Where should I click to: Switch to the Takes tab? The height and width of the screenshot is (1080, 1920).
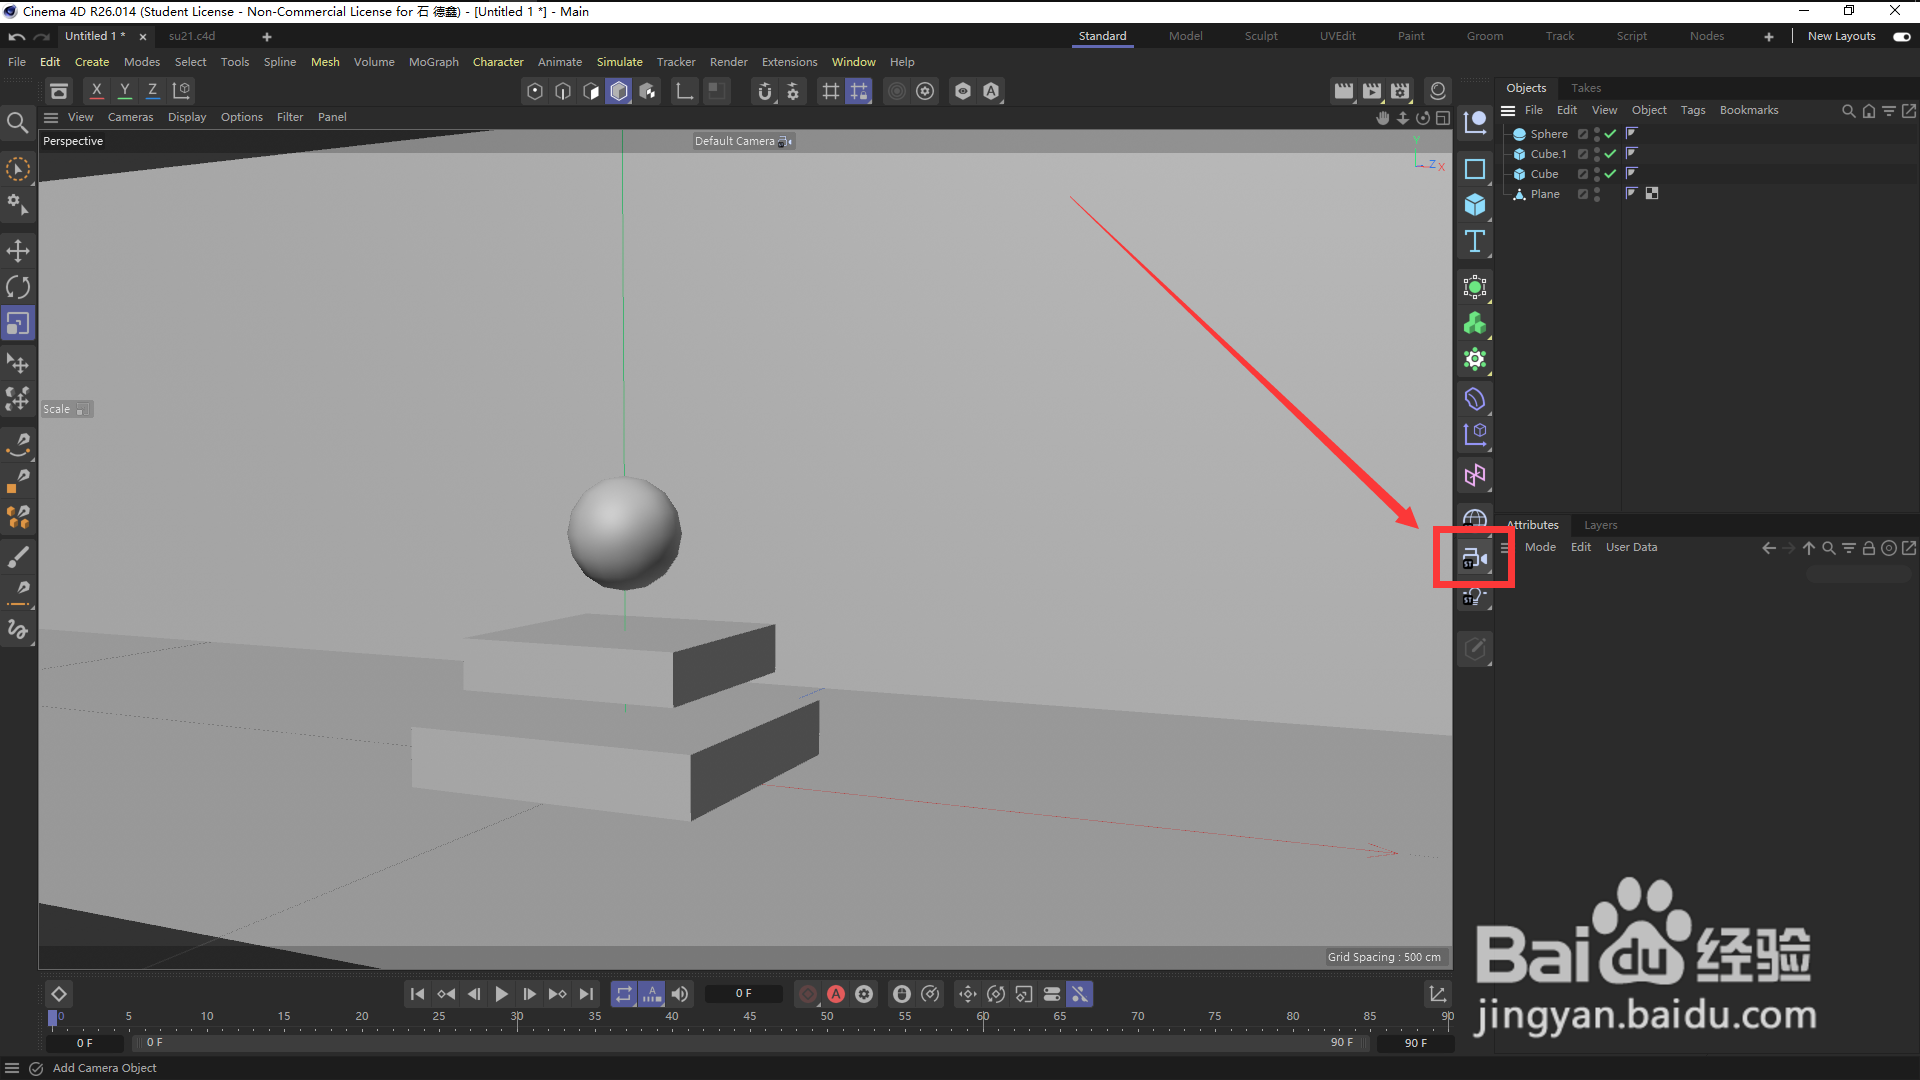1585,88
